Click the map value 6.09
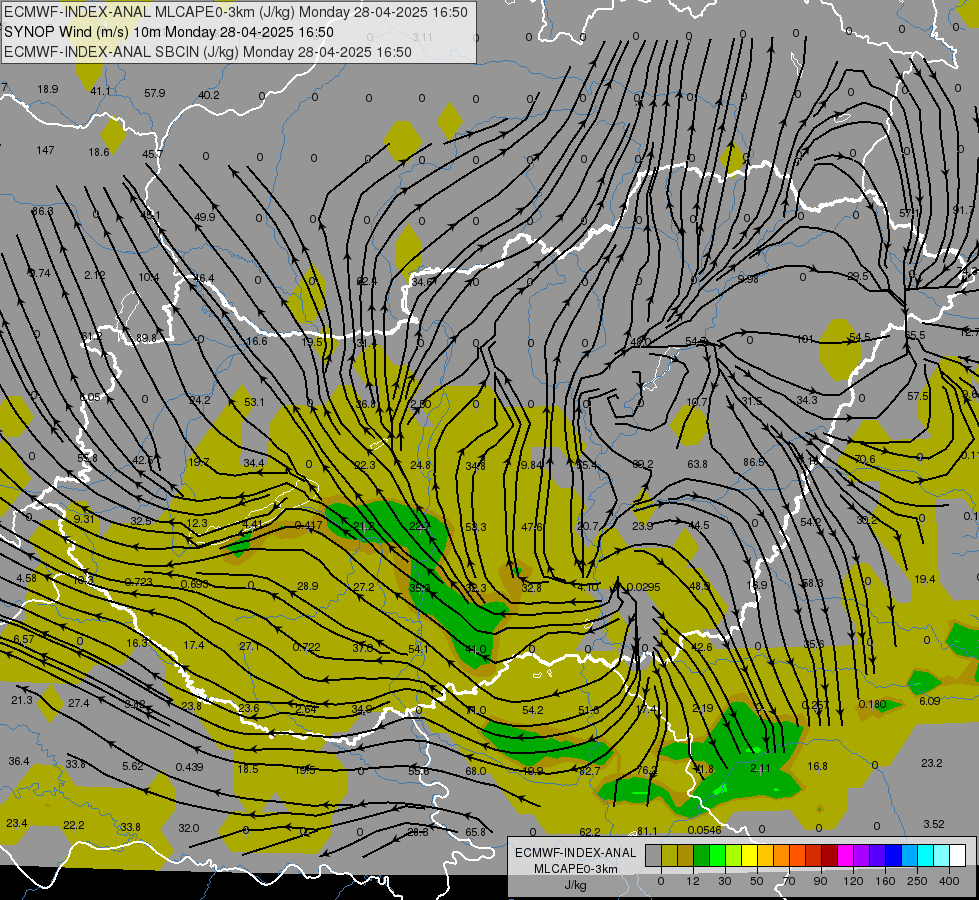The image size is (979, 900). [x=930, y=701]
